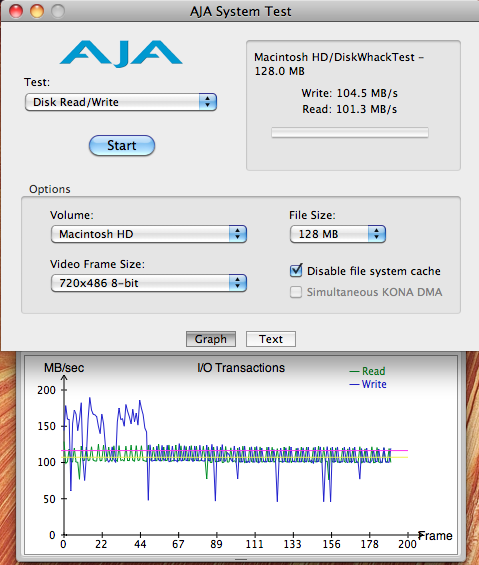
Task: Toggle Simultaneous KONA DMA checkbox
Action: 296,292
